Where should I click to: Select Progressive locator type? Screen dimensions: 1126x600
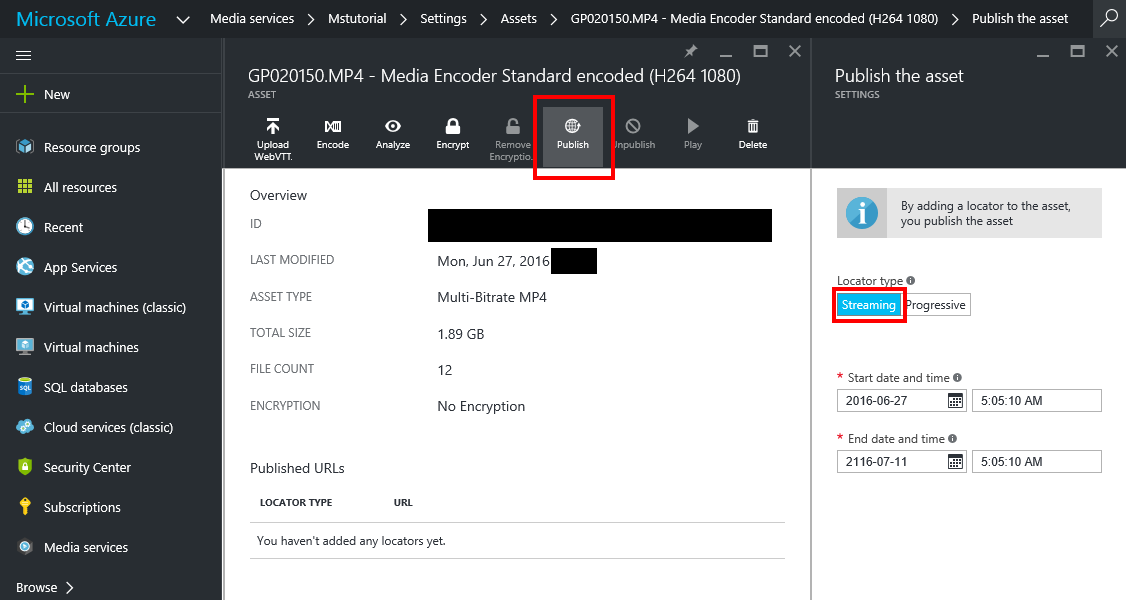pos(936,305)
